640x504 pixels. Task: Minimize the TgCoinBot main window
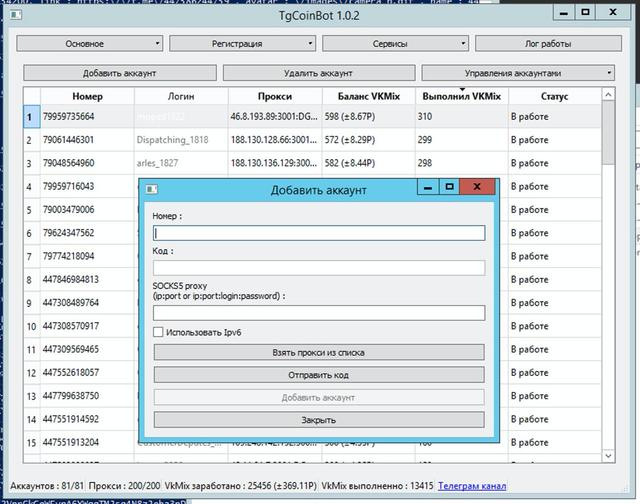[564, 13]
